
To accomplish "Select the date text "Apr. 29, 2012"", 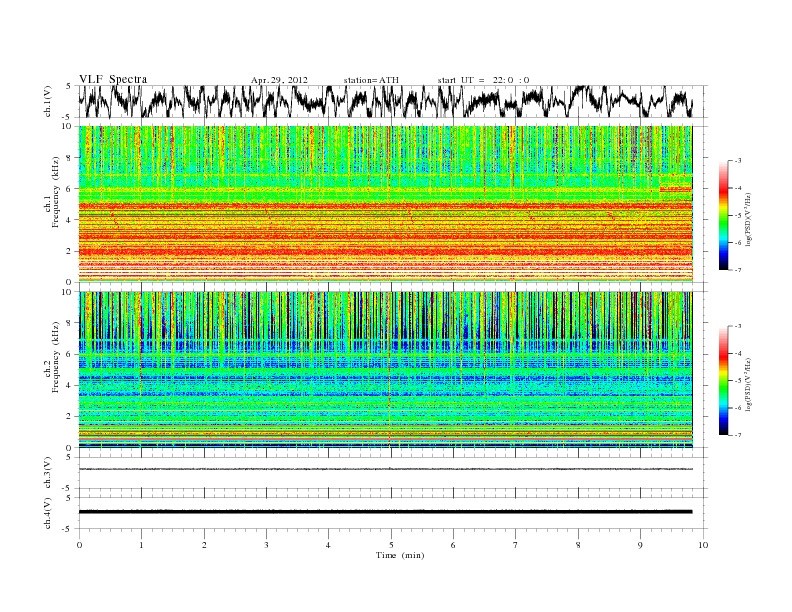I will click(279, 80).
